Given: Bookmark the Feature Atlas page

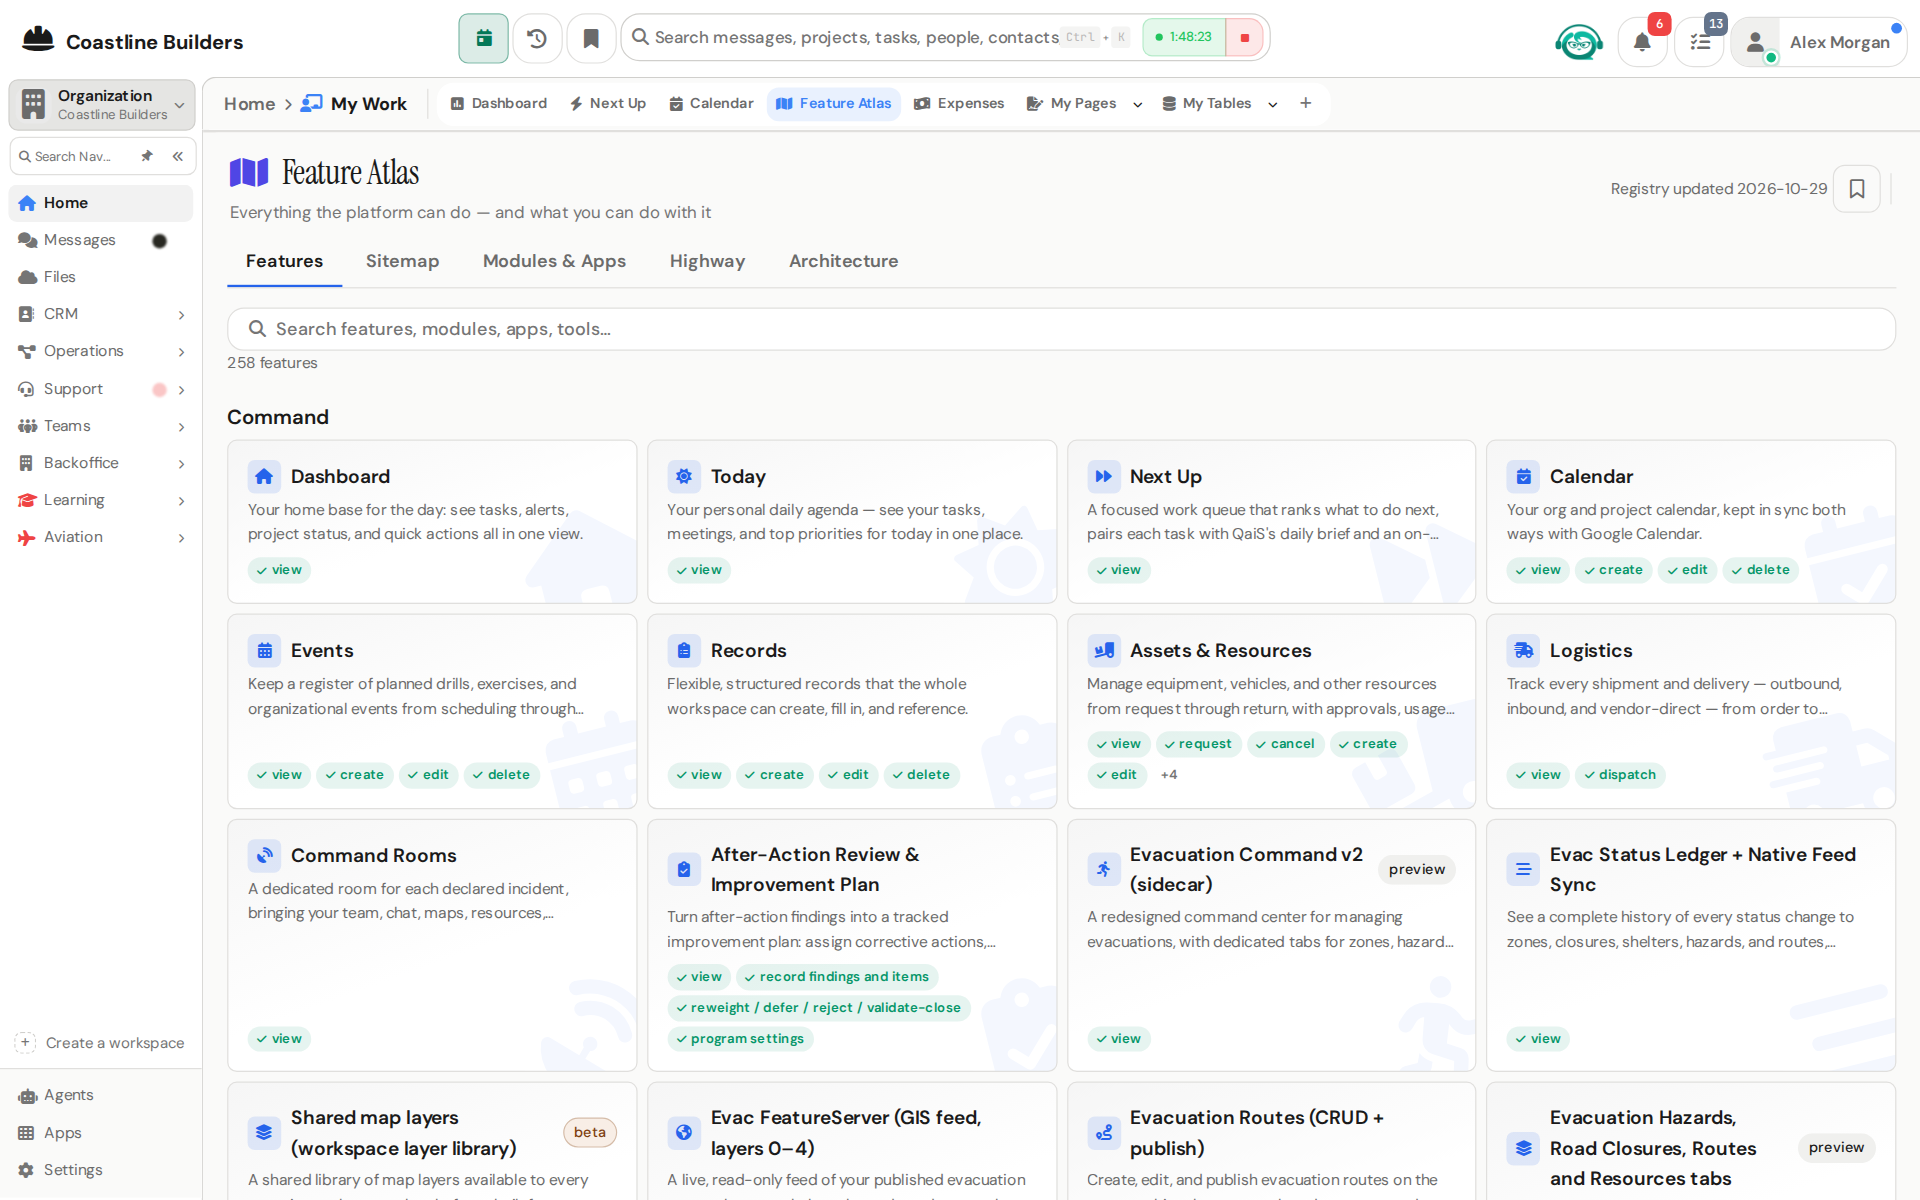Looking at the screenshot, I should point(1857,189).
